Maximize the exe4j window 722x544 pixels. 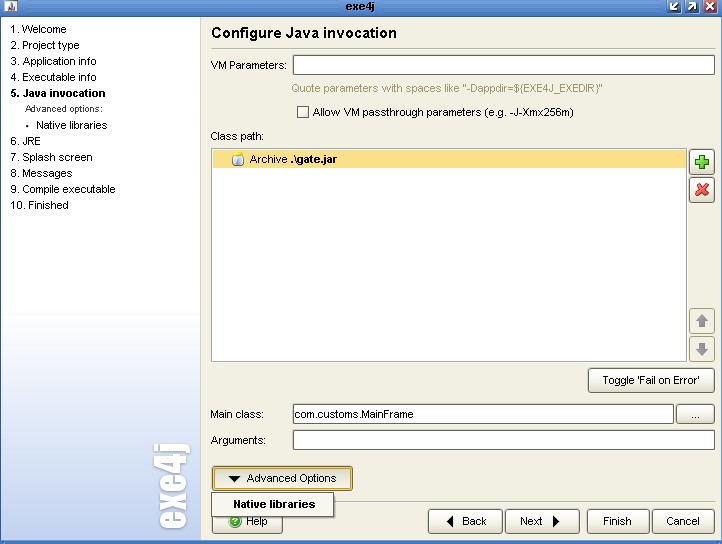click(x=693, y=6)
